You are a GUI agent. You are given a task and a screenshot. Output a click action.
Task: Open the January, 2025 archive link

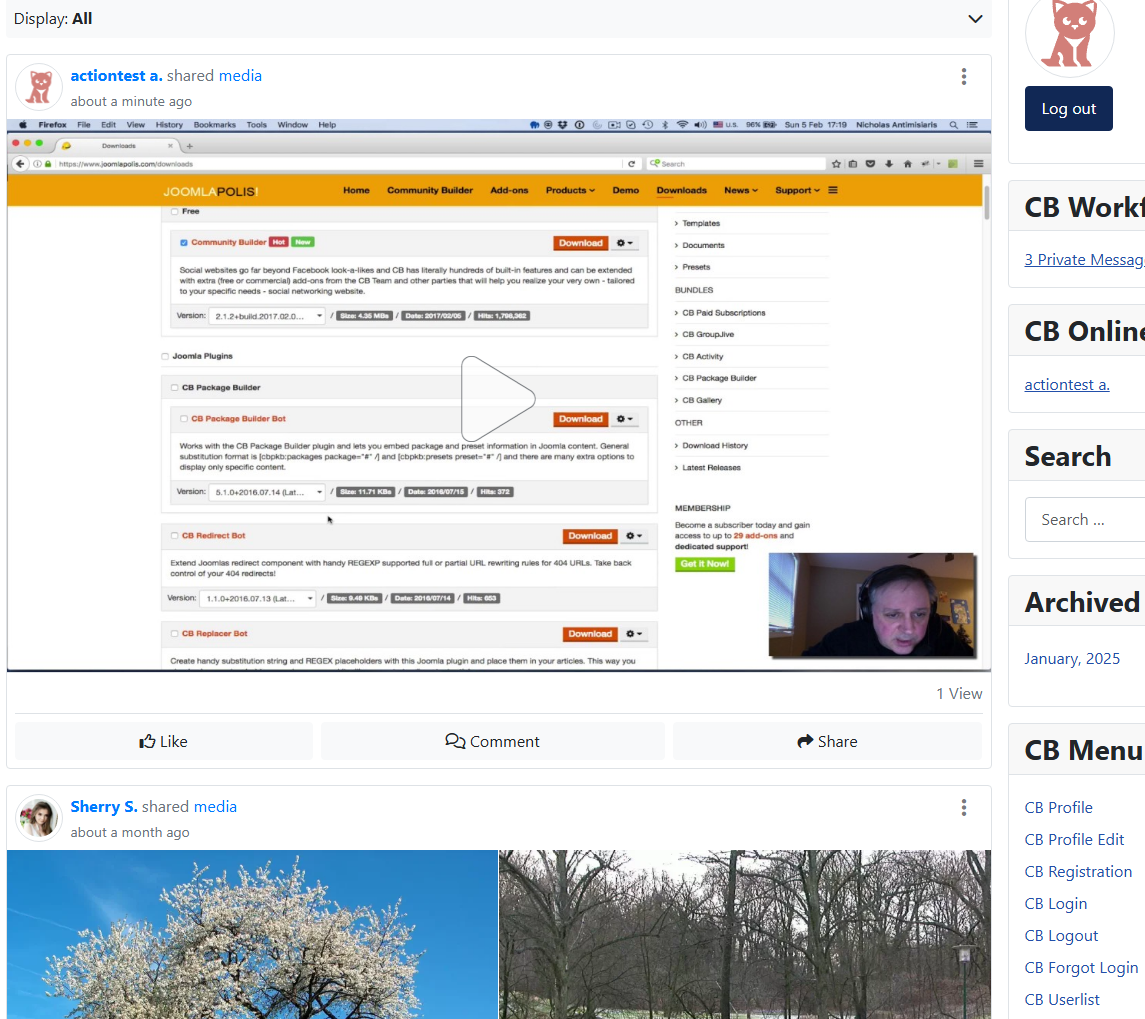point(1072,659)
